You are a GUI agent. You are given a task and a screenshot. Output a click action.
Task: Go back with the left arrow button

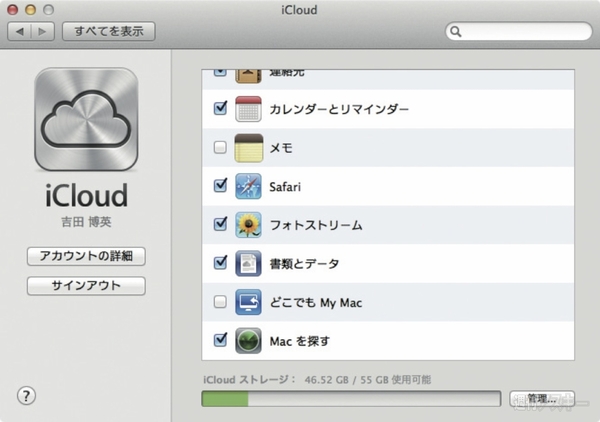click(20, 31)
